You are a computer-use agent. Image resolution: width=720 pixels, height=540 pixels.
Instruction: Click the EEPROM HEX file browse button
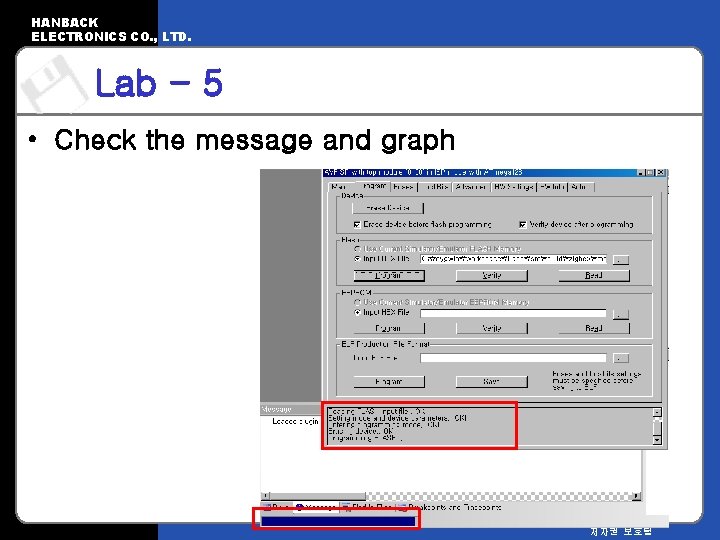[x=620, y=314]
